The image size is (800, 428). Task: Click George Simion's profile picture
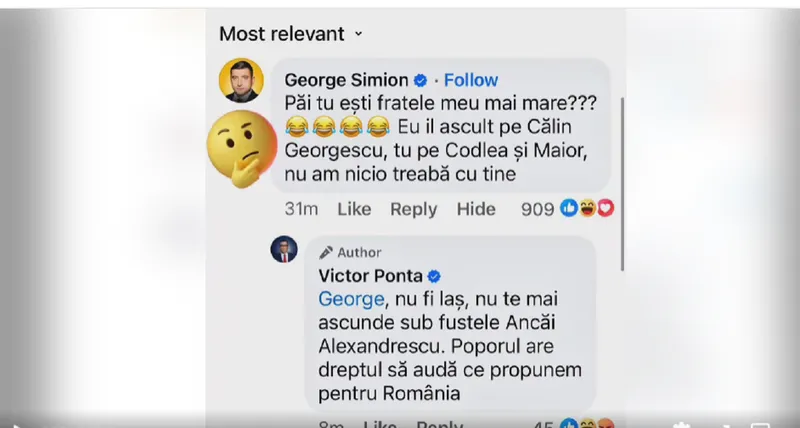click(241, 81)
